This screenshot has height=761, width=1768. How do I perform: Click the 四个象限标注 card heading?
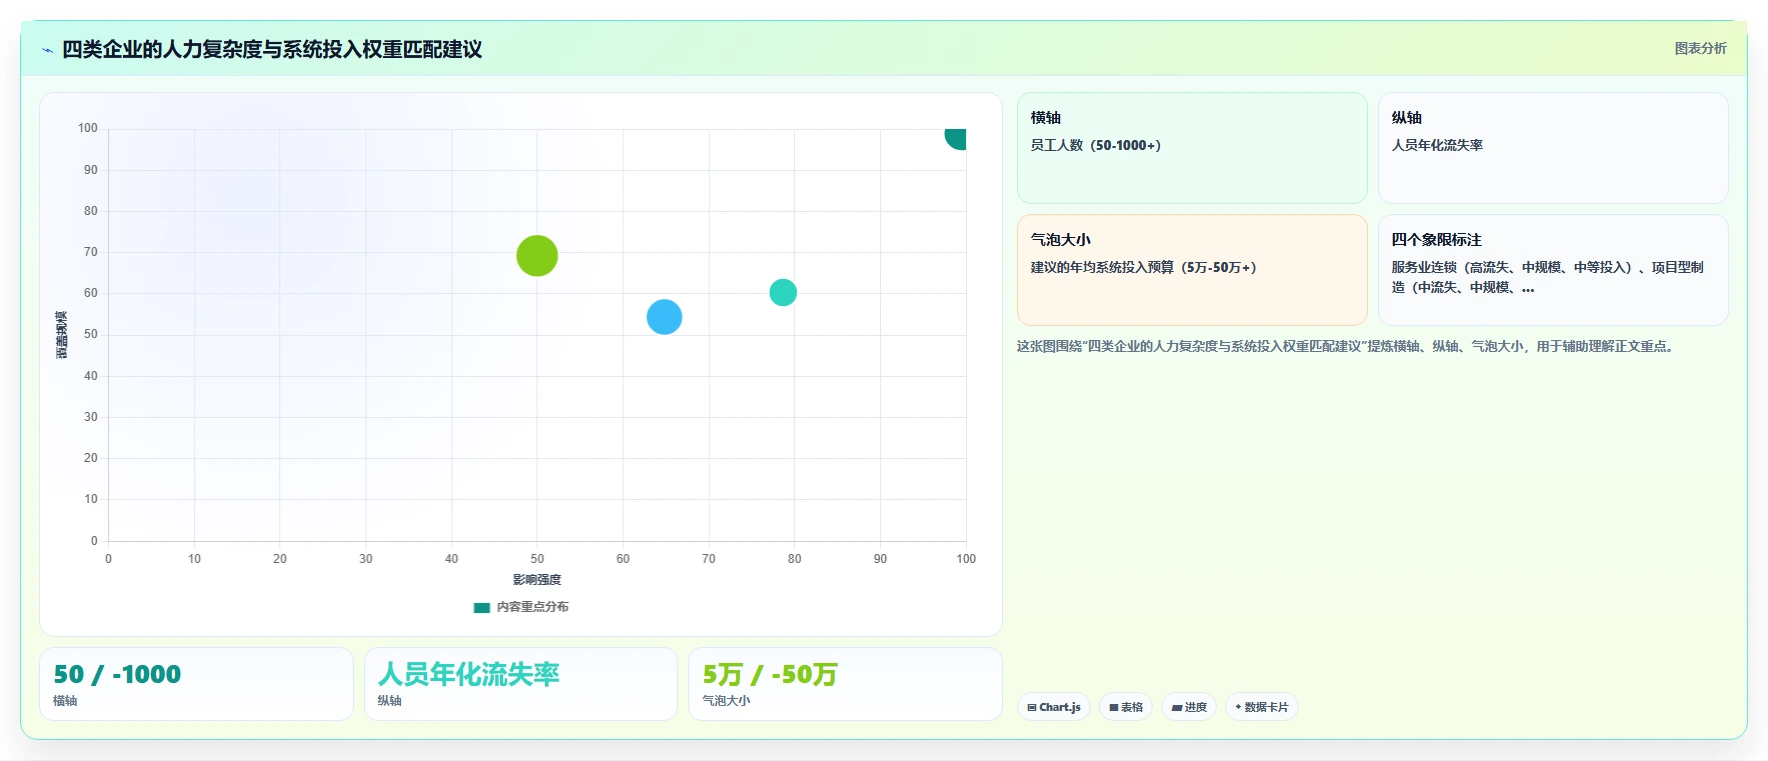1436,239
